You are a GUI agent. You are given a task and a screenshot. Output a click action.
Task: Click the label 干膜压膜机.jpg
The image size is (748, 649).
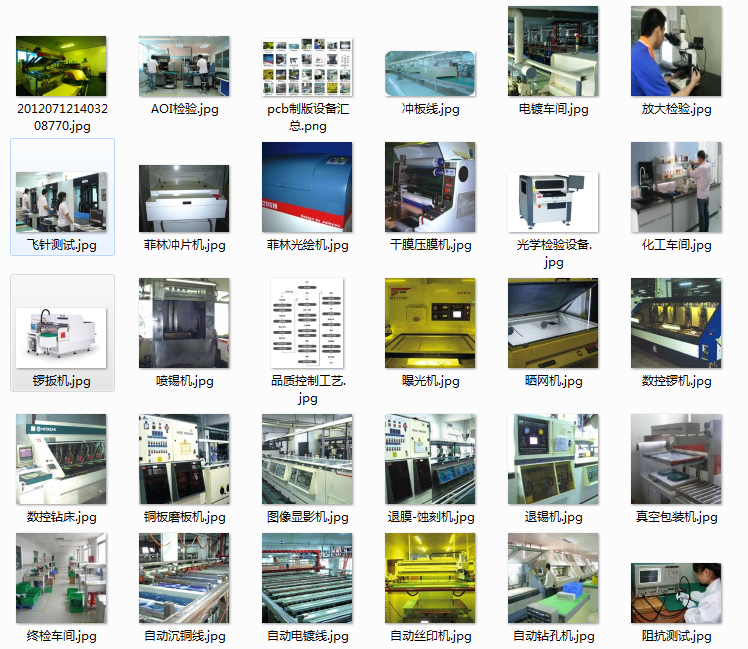pos(431,245)
